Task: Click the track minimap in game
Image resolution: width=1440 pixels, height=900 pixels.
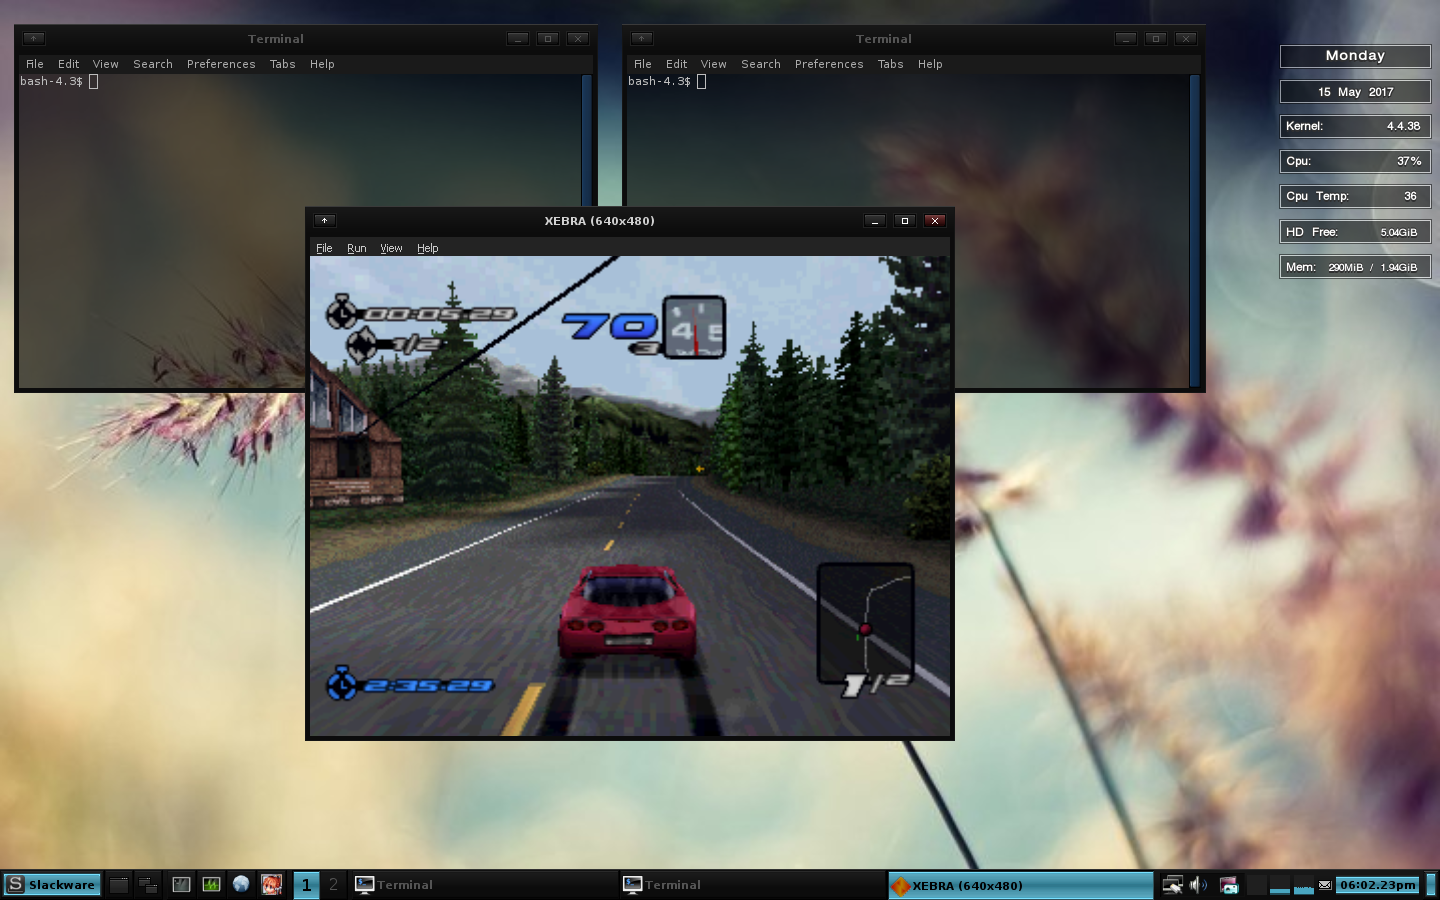Action: pyautogui.click(x=865, y=623)
